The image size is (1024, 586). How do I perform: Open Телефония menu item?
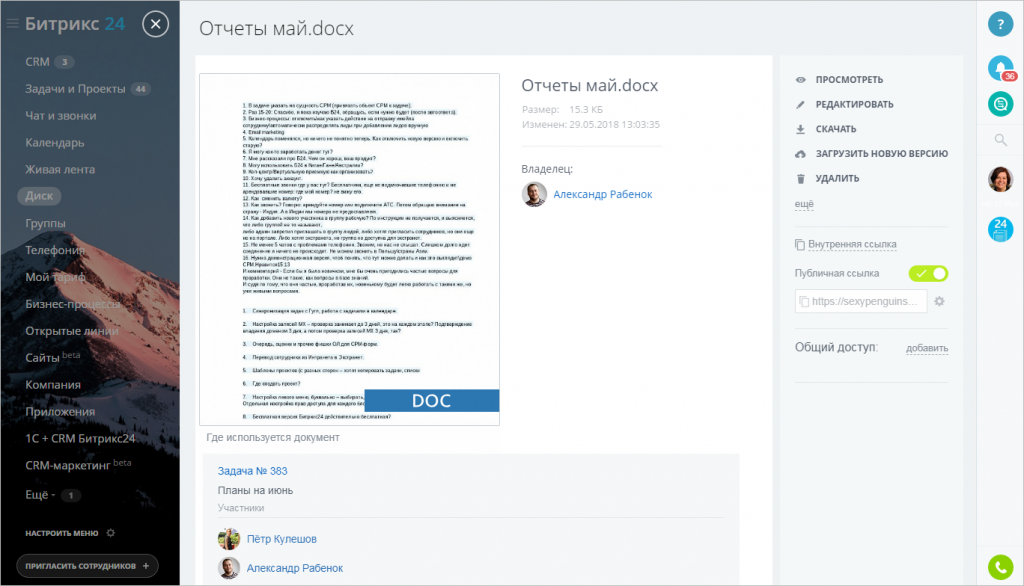(x=55, y=250)
